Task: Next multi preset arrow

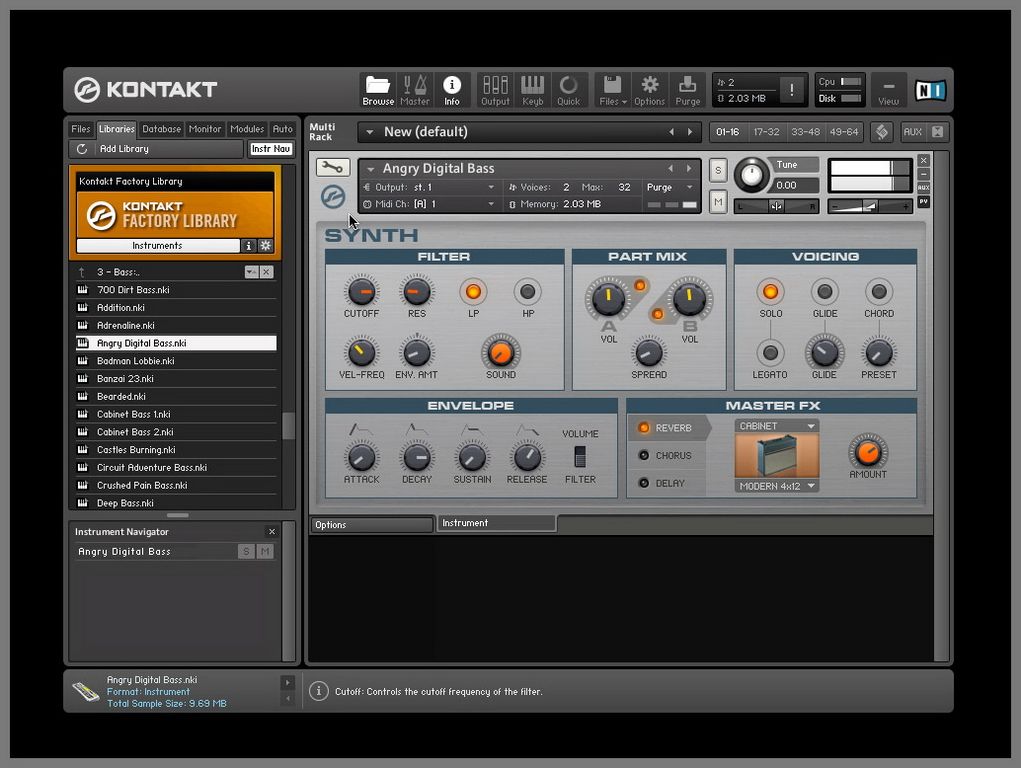Action: [x=690, y=132]
